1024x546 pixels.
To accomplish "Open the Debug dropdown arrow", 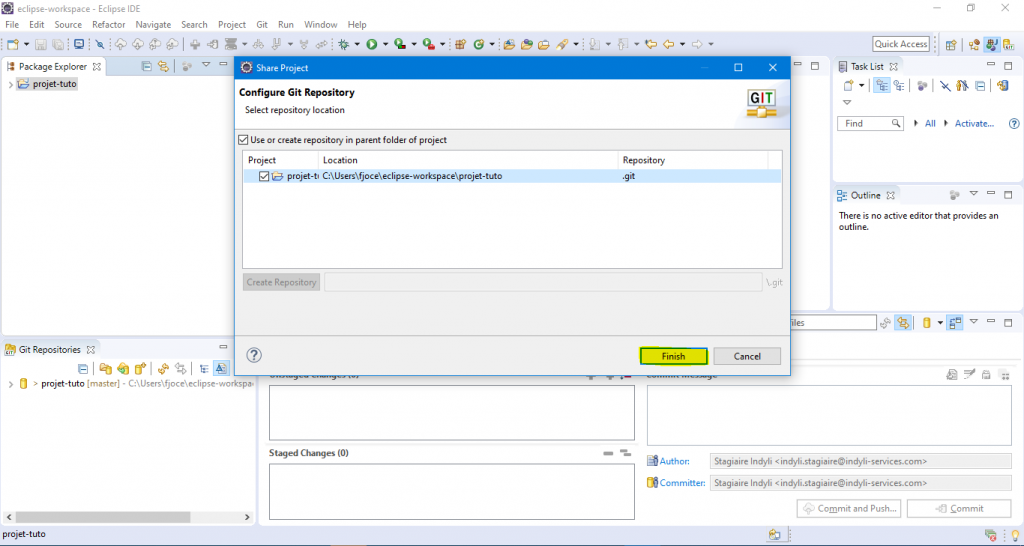I will pyautogui.click(x=357, y=44).
